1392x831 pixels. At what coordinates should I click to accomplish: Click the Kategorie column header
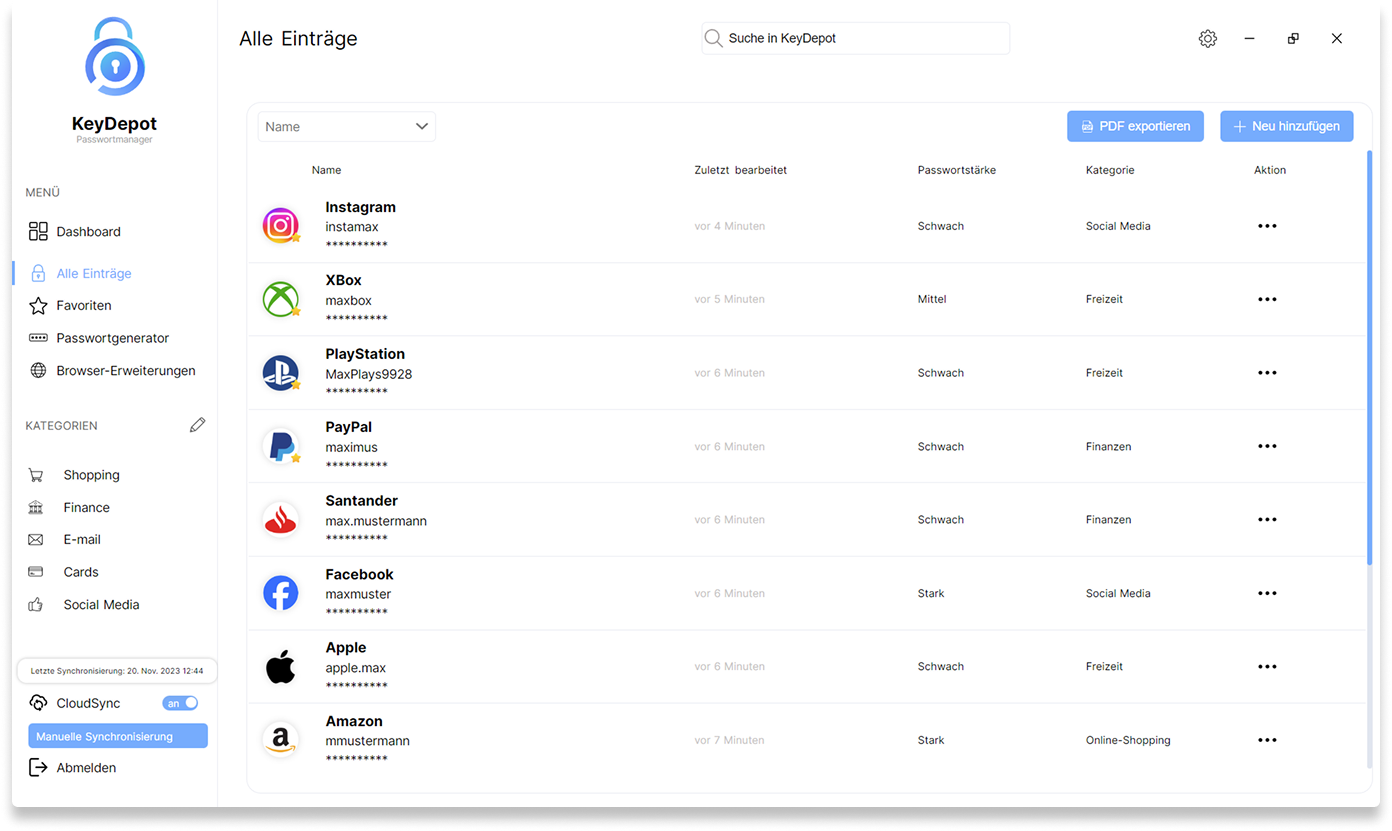tap(1110, 170)
